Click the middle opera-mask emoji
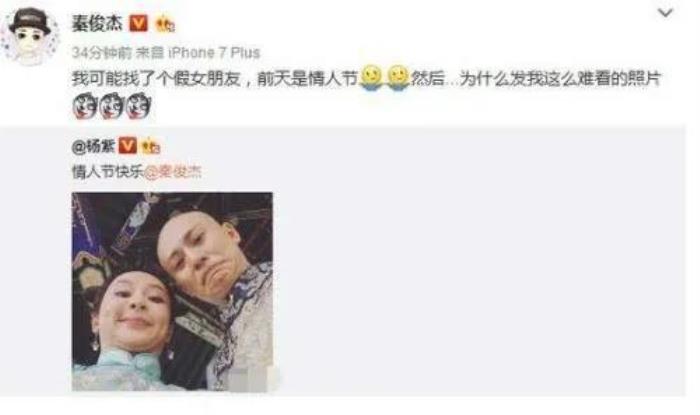This screenshot has height=415, width=700. point(111,106)
